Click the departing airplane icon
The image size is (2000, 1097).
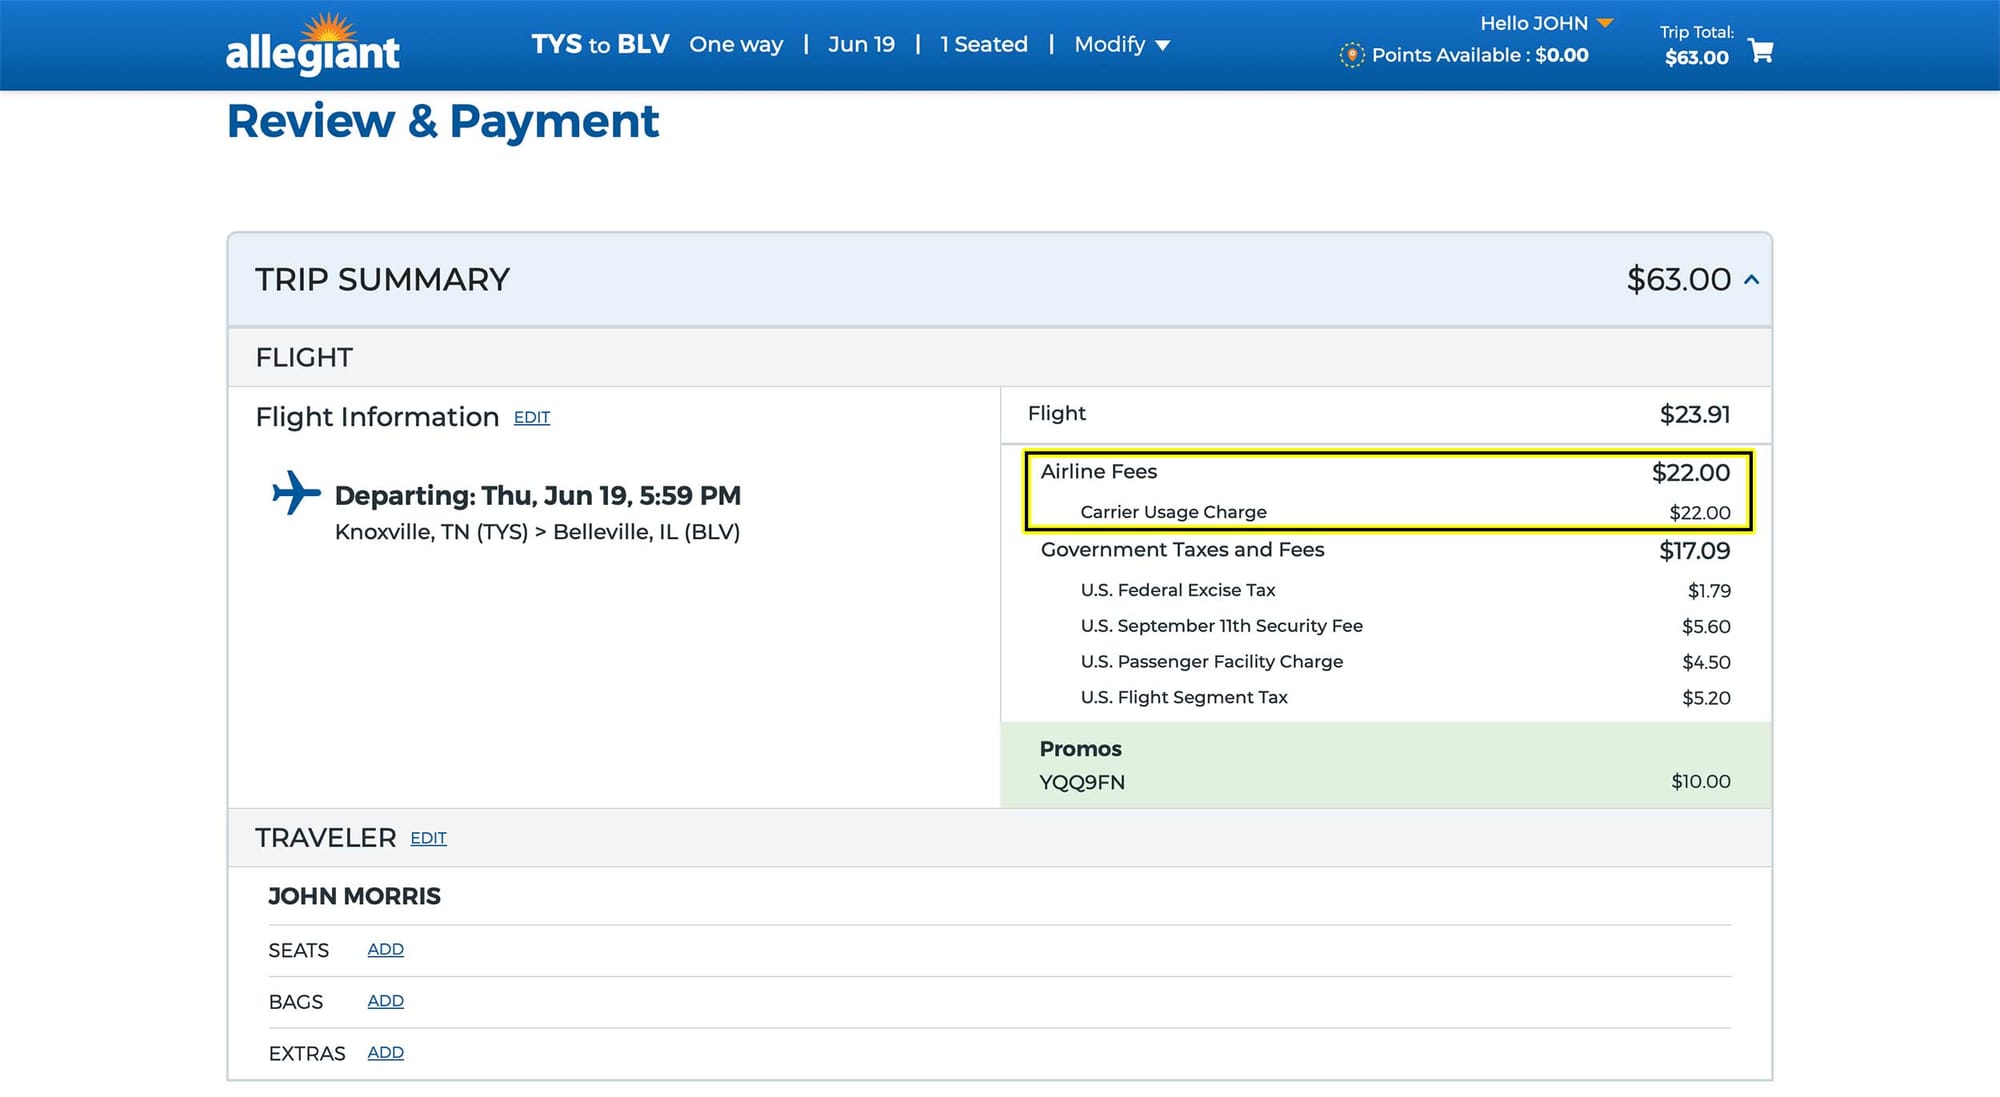(x=296, y=493)
